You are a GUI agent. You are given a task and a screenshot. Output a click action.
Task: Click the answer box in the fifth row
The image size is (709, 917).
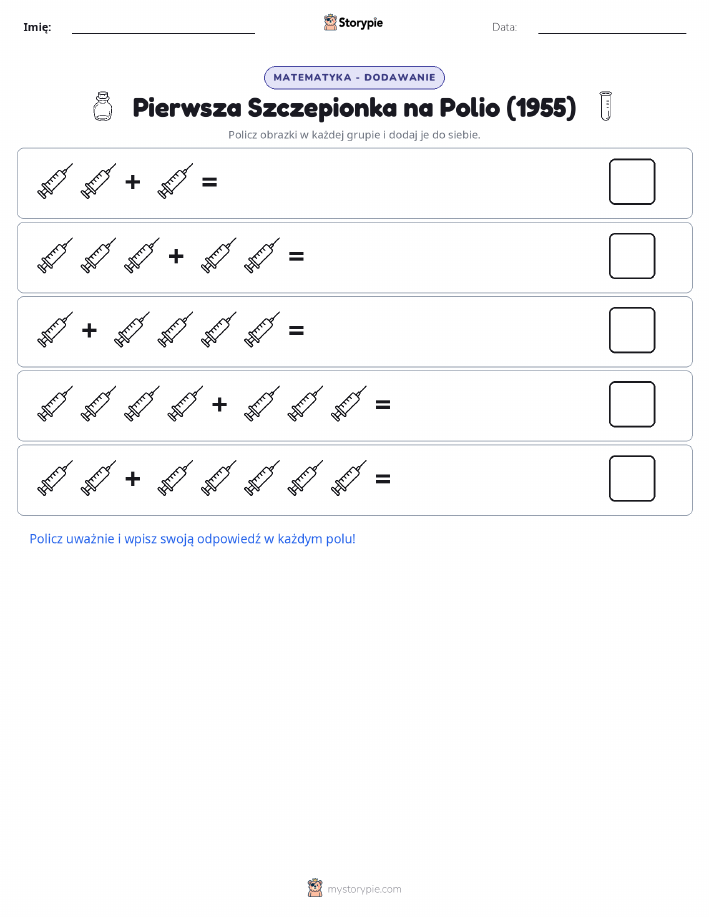(x=632, y=479)
